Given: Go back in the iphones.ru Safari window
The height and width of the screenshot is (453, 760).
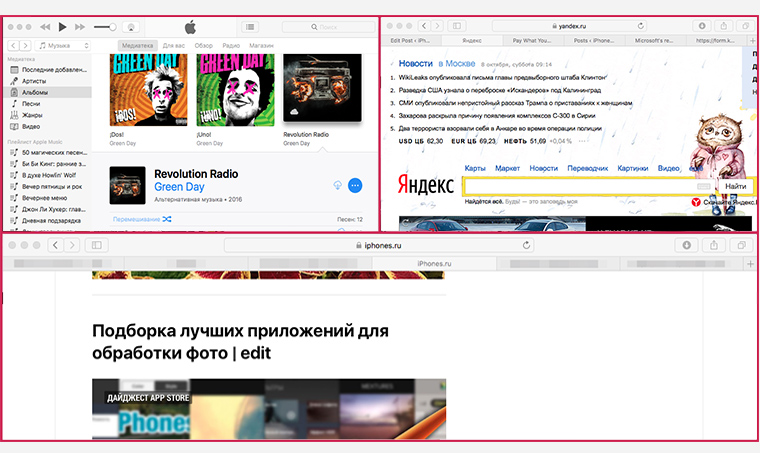Looking at the screenshot, I should 55,245.
